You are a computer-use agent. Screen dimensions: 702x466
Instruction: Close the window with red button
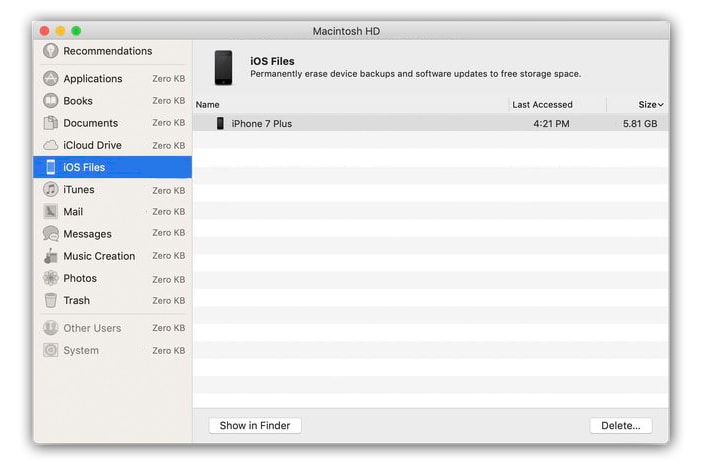[44, 30]
